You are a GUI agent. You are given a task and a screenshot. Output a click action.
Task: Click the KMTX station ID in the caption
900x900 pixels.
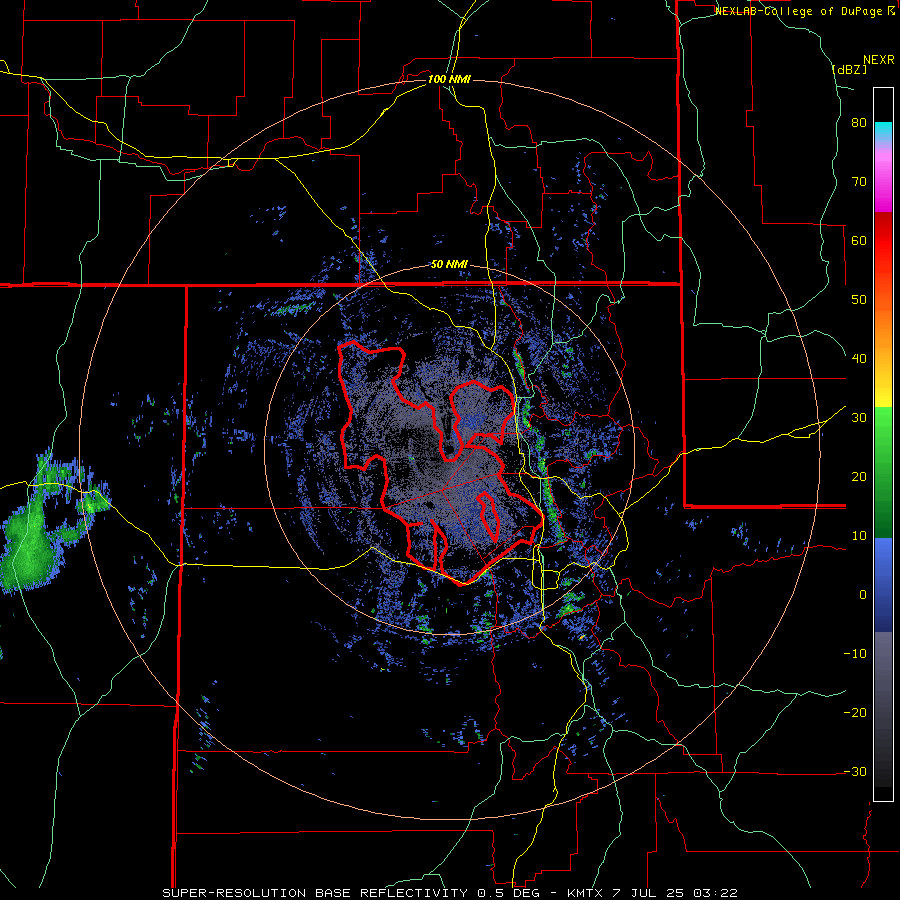[x=585, y=893]
